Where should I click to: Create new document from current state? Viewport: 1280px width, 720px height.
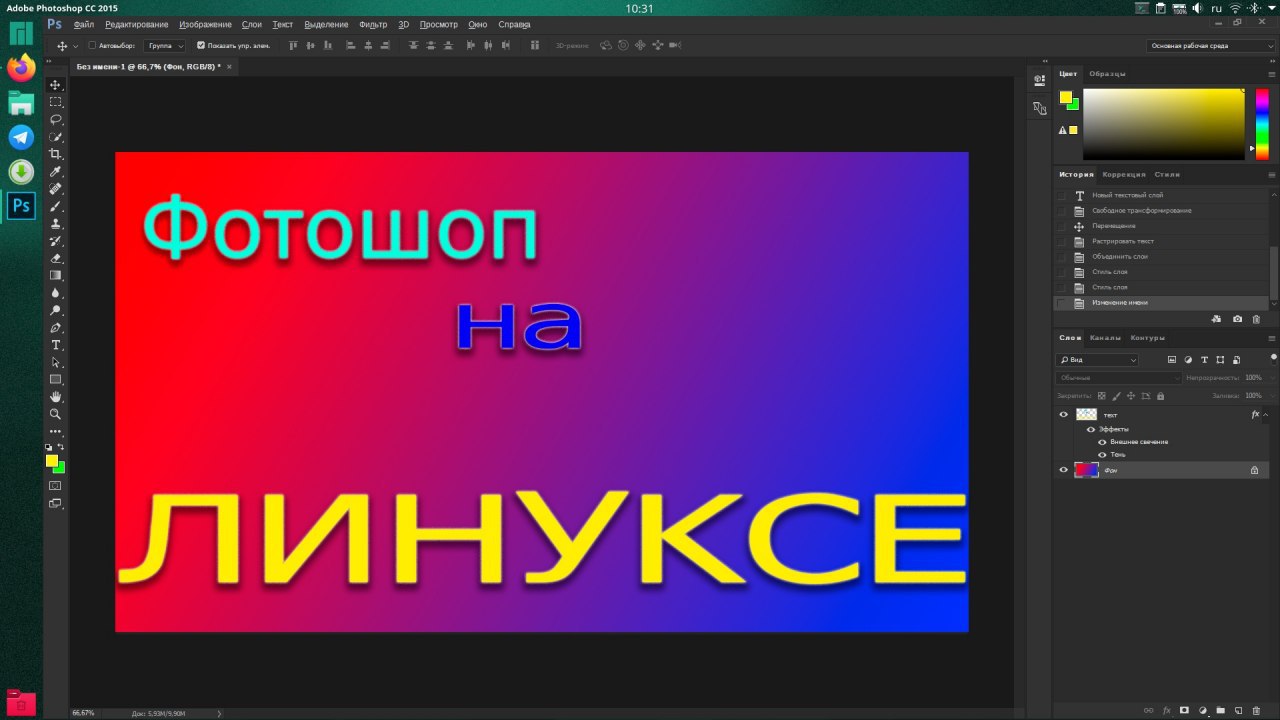point(1217,319)
